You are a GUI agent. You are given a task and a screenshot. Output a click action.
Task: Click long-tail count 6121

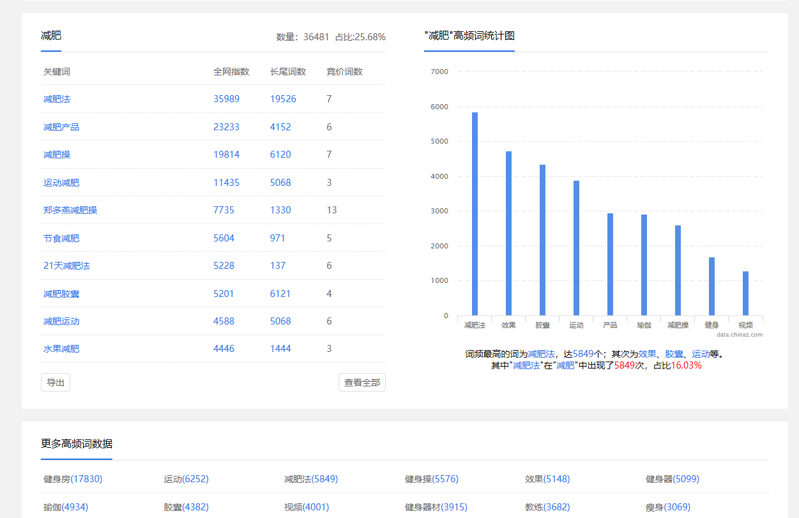280,294
